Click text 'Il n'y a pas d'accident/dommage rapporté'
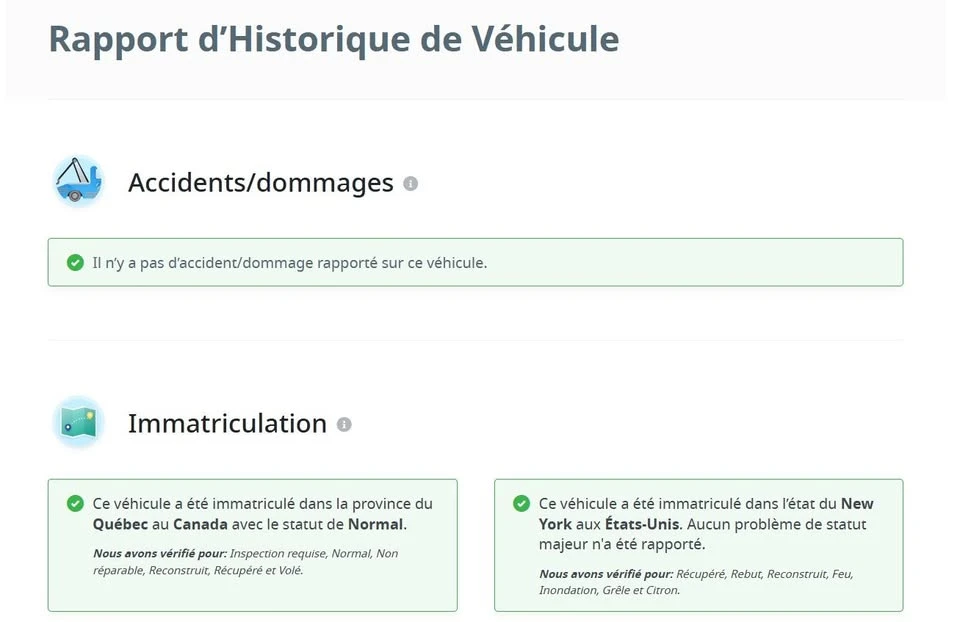Image resolution: width=960 pixels, height=622 pixels. pyautogui.click(x=290, y=263)
